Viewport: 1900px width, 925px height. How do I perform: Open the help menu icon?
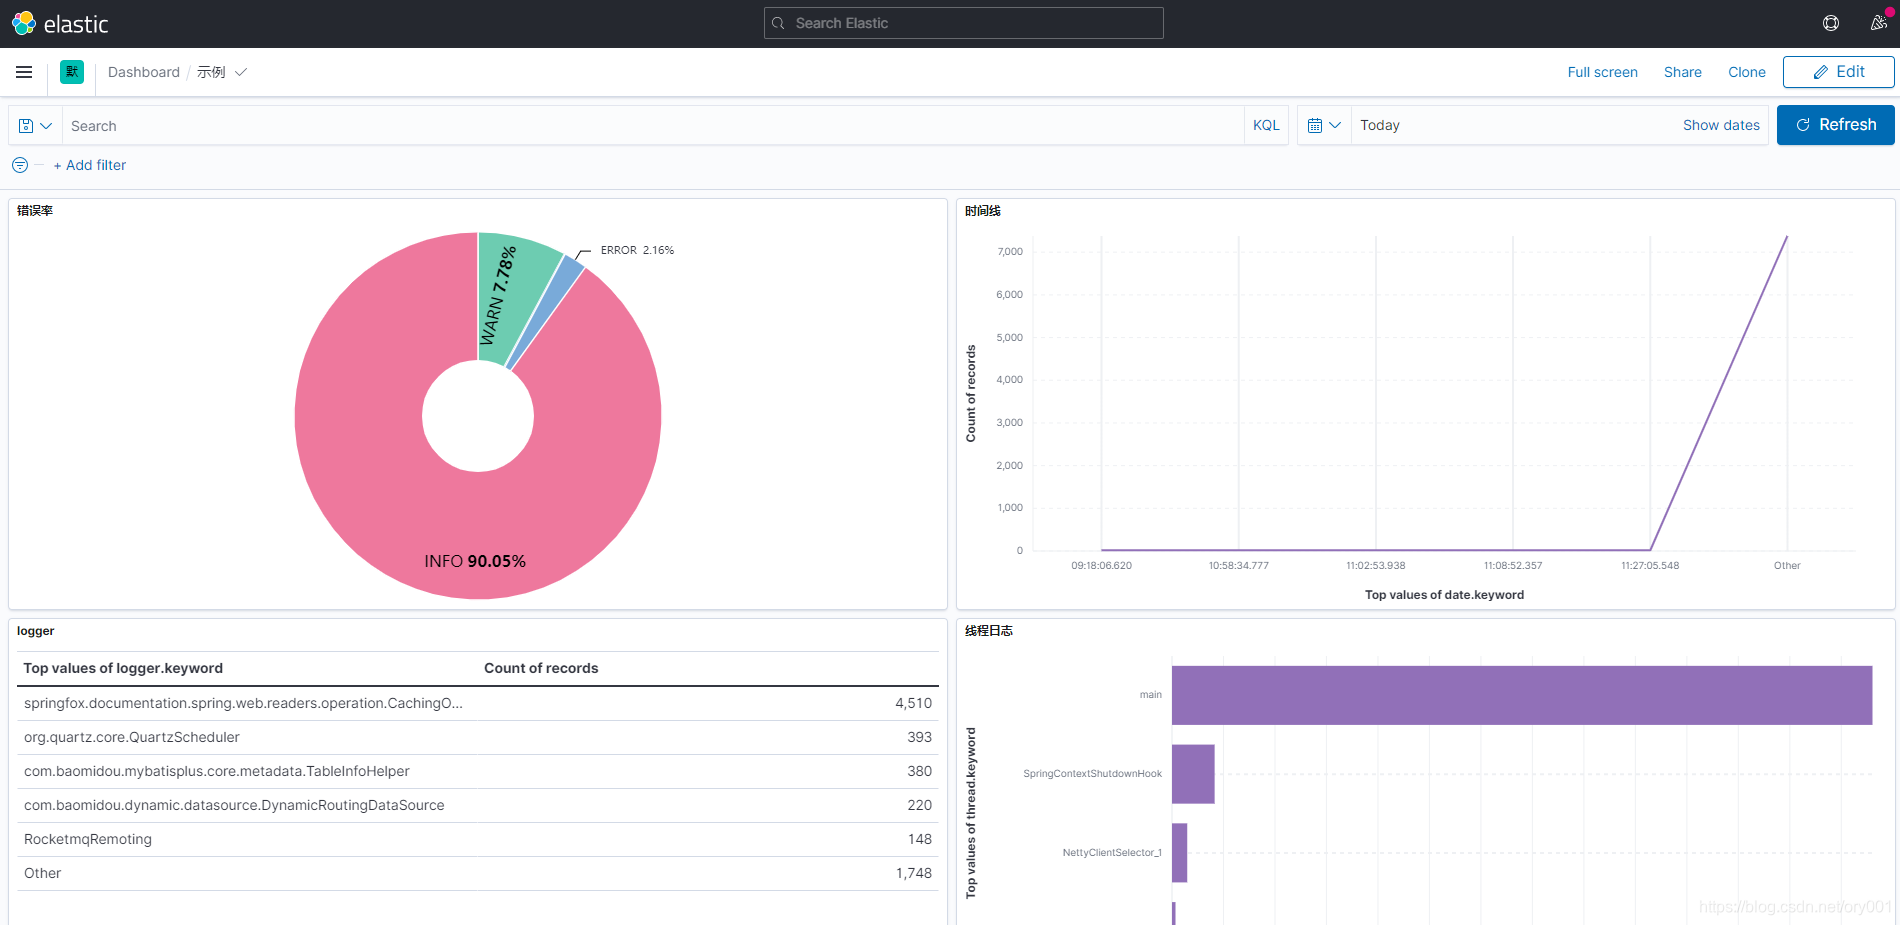click(1831, 23)
